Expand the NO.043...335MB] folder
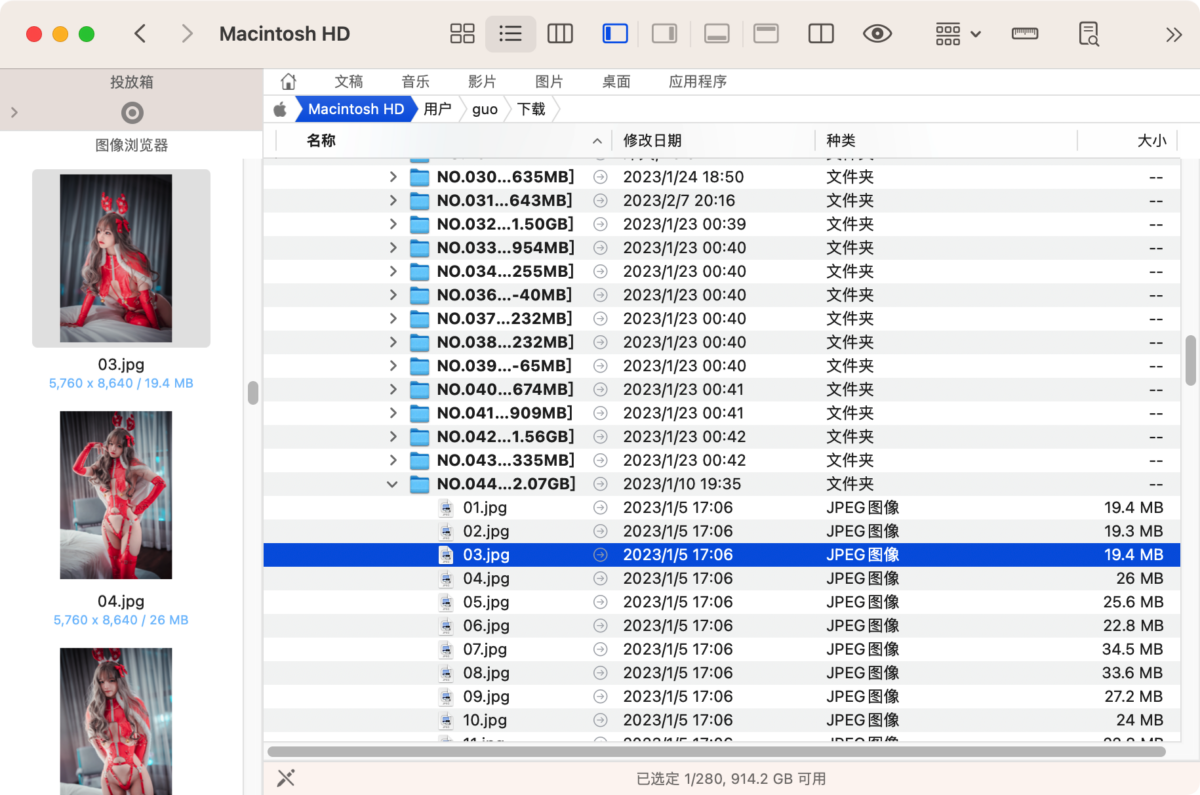 [393, 460]
